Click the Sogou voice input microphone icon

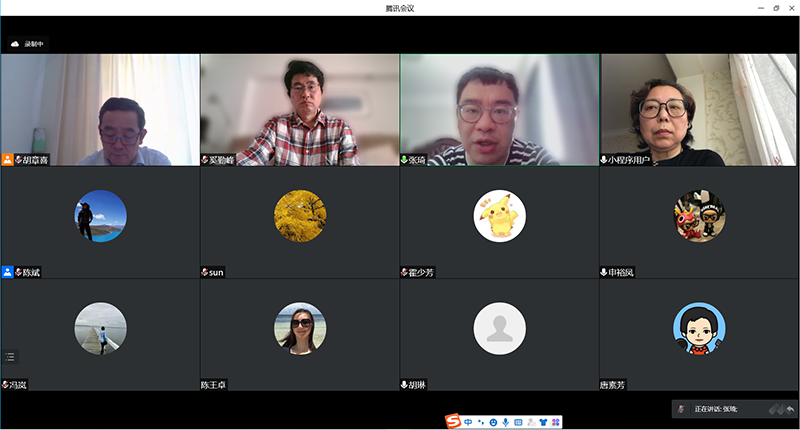[x=505, y=422]
